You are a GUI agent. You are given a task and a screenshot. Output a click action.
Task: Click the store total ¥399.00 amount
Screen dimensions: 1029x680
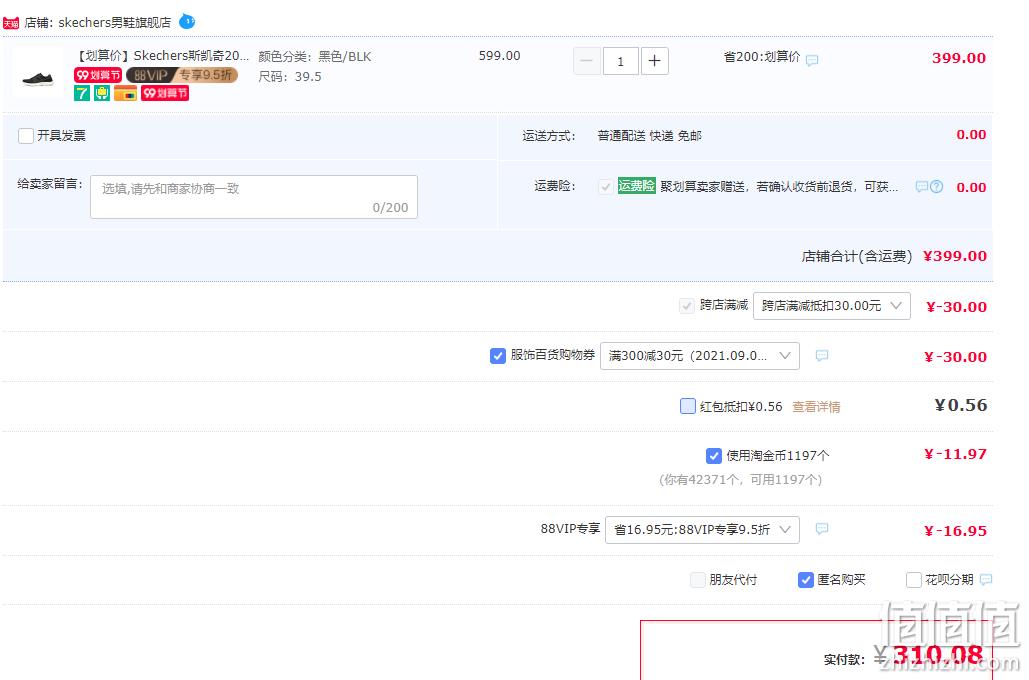(x=955, y=256)
